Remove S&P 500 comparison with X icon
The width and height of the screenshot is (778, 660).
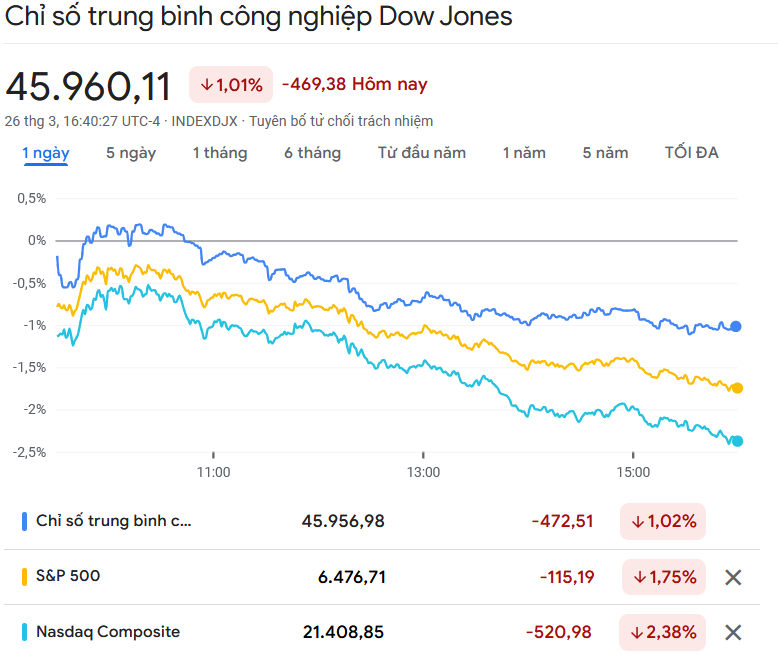click(733, 577)
